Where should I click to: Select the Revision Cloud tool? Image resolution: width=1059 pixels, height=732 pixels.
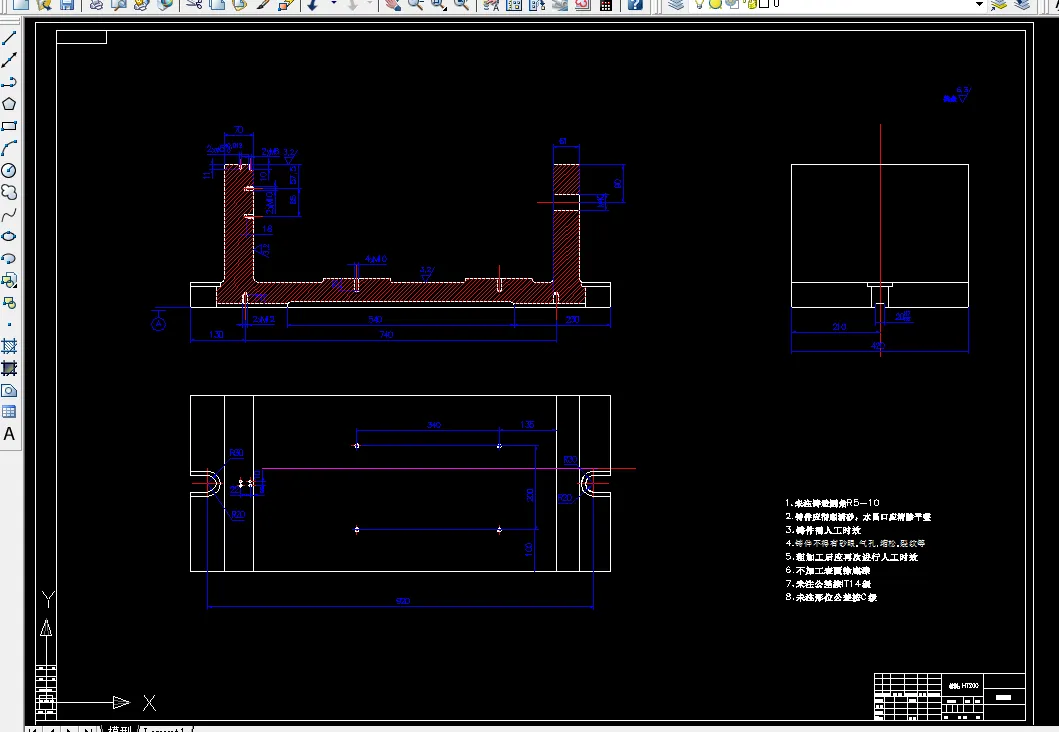pyautogui.click(x=9, y=192)
